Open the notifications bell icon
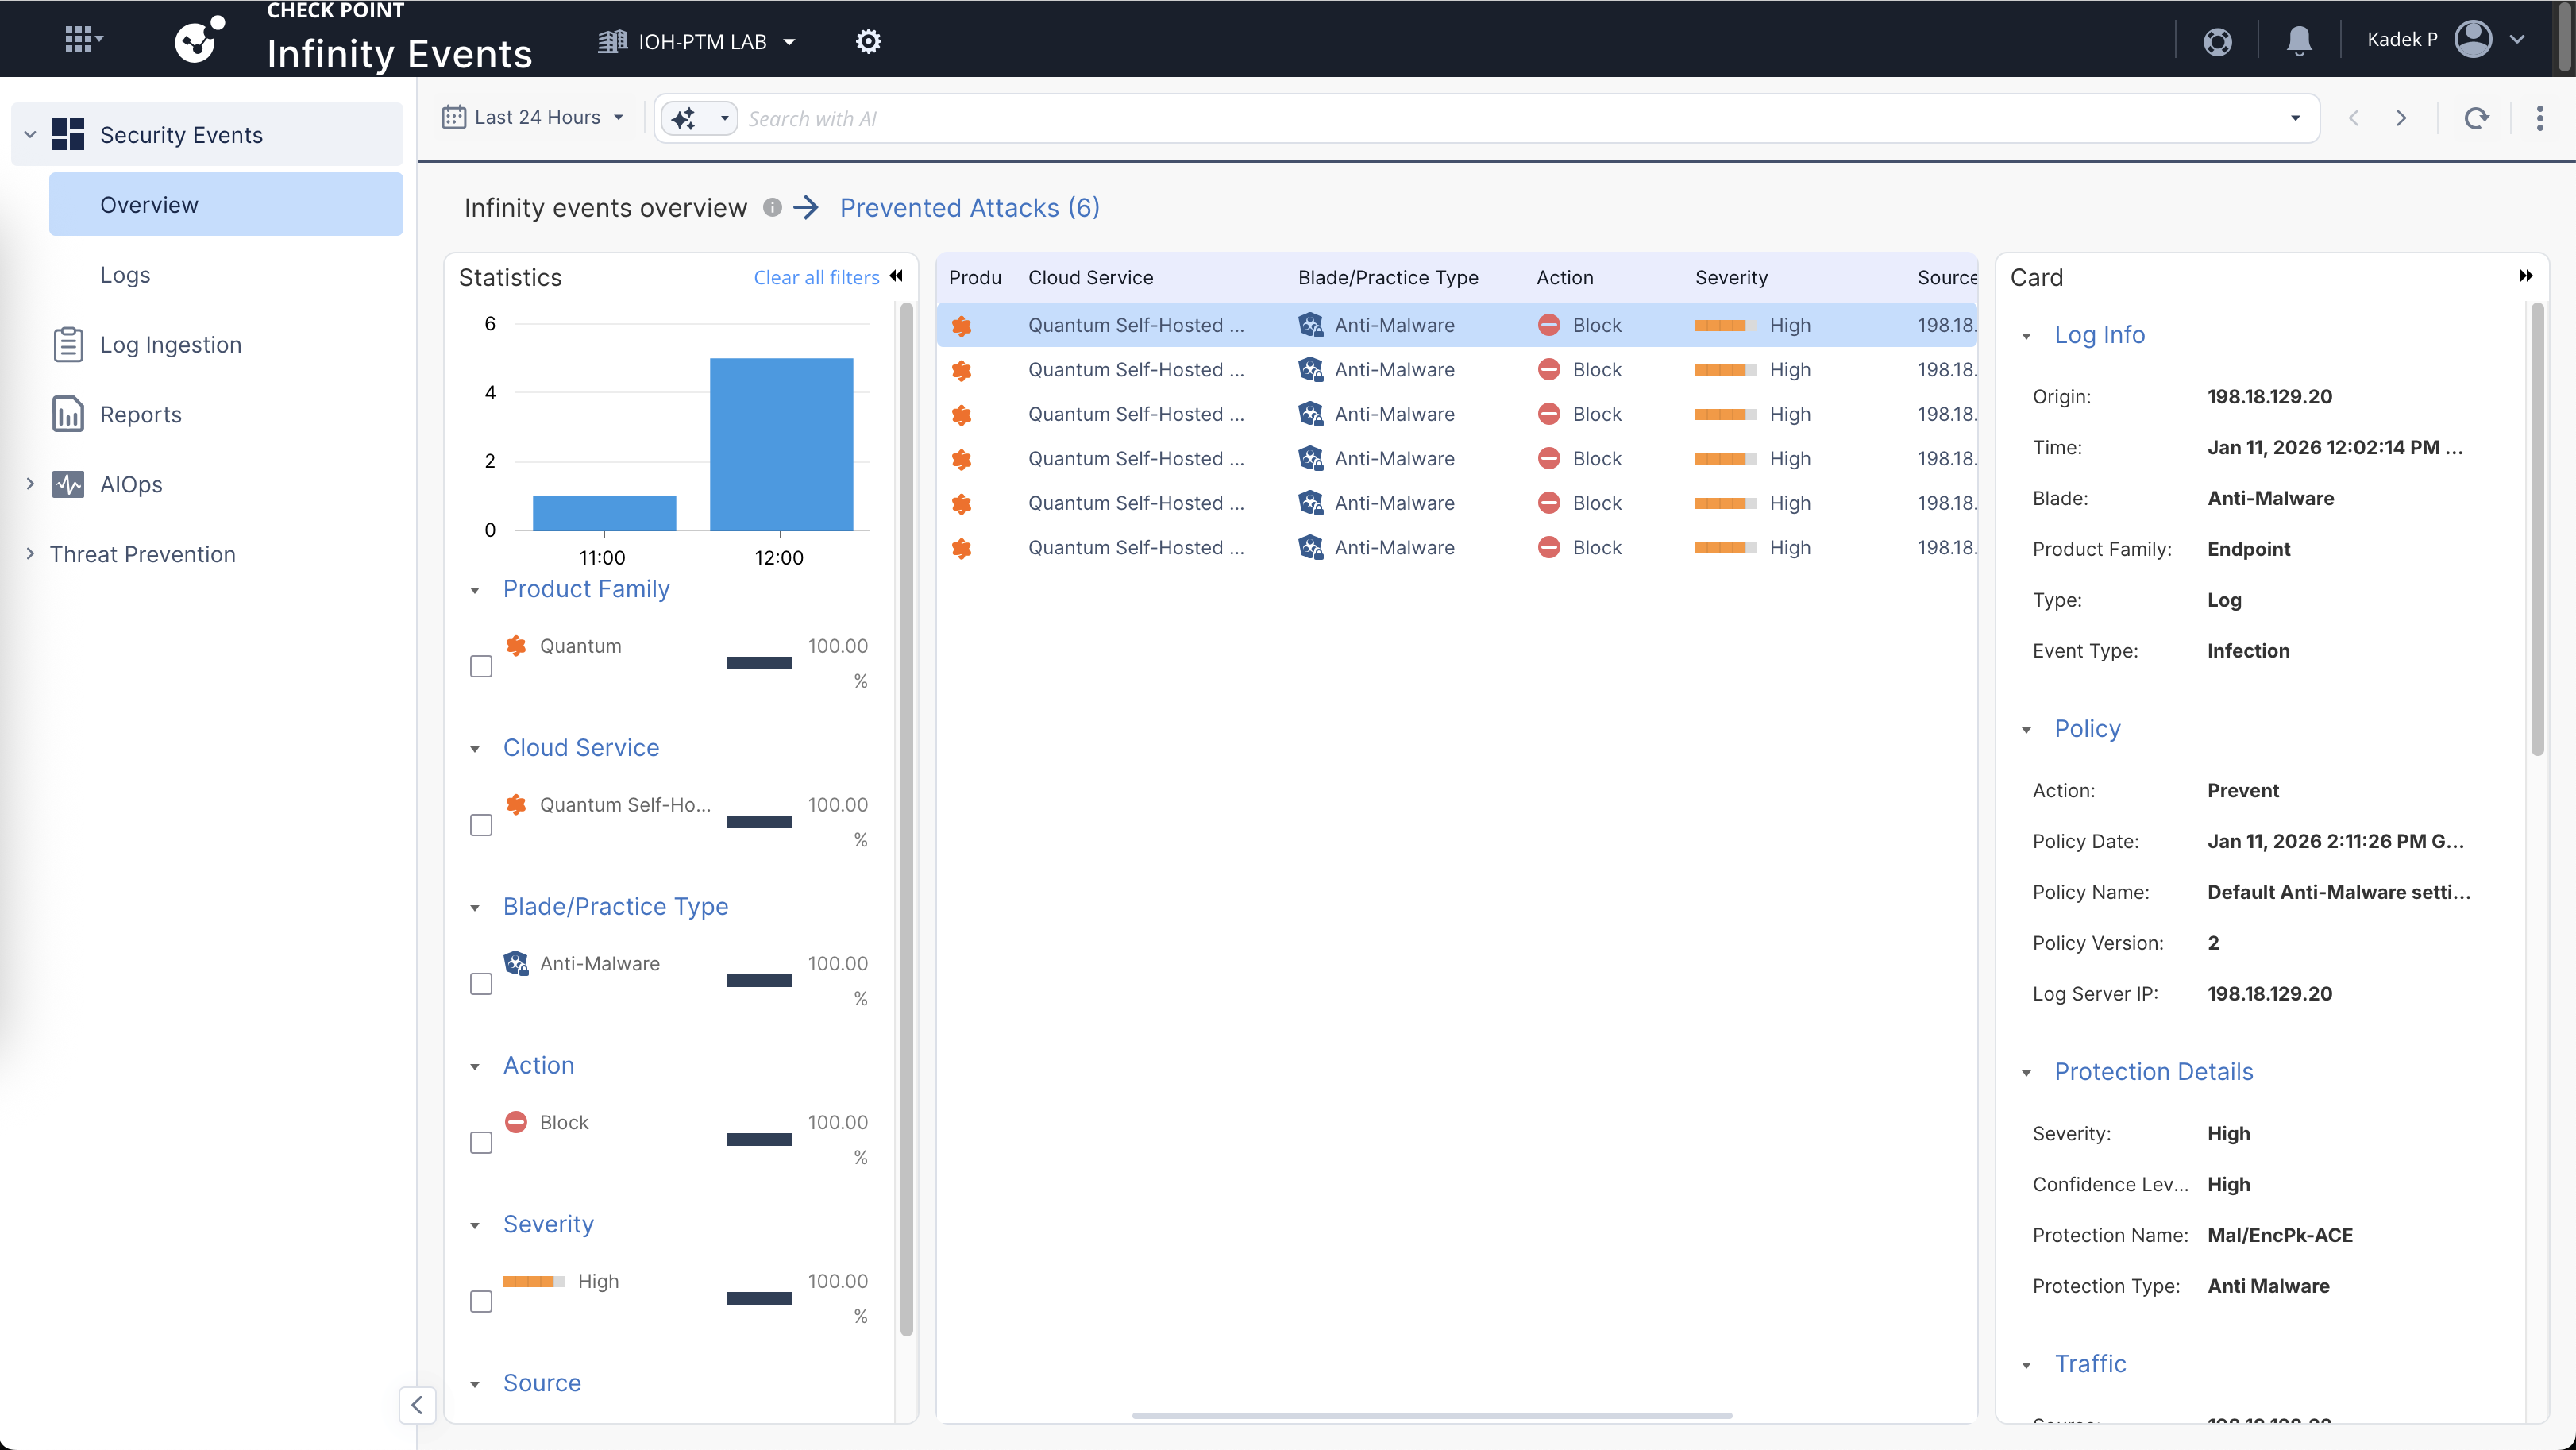The width and height of the screenshot is (2576, 1450). tap(2299, 40)
